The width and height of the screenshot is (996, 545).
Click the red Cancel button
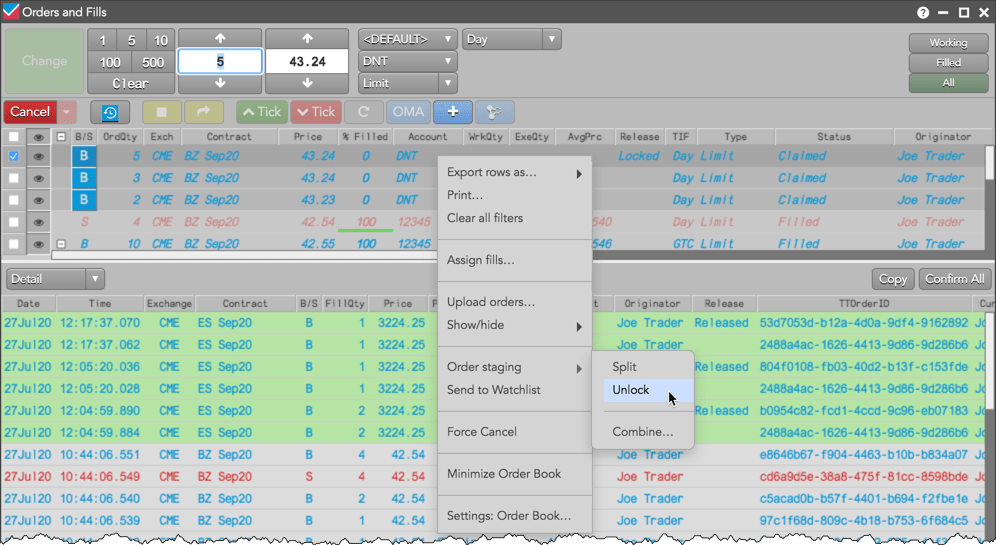(30, 112)
